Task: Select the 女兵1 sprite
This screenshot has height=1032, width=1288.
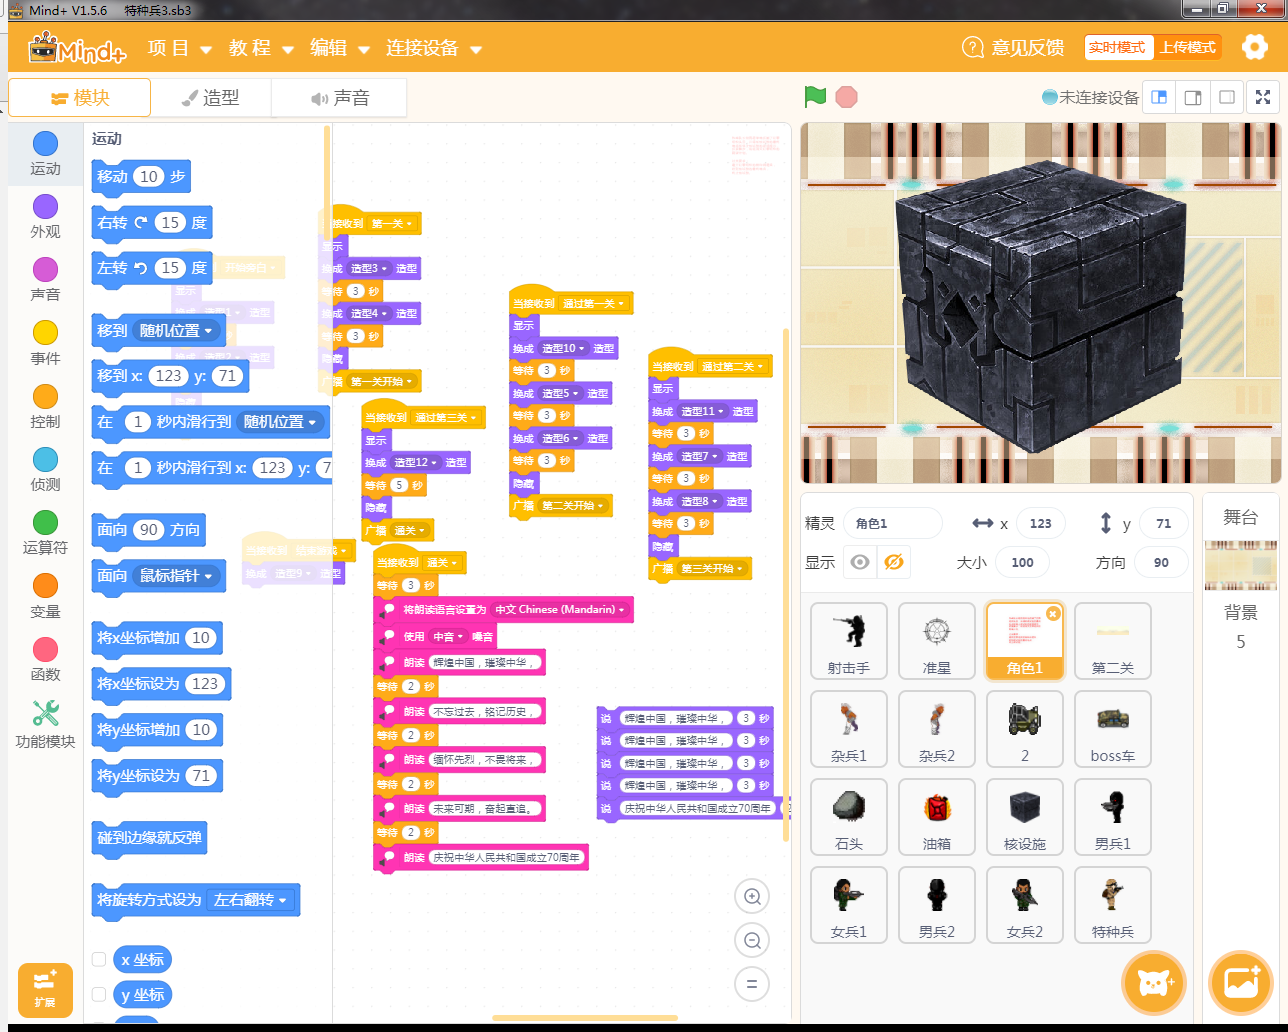Action: [849, 905]
